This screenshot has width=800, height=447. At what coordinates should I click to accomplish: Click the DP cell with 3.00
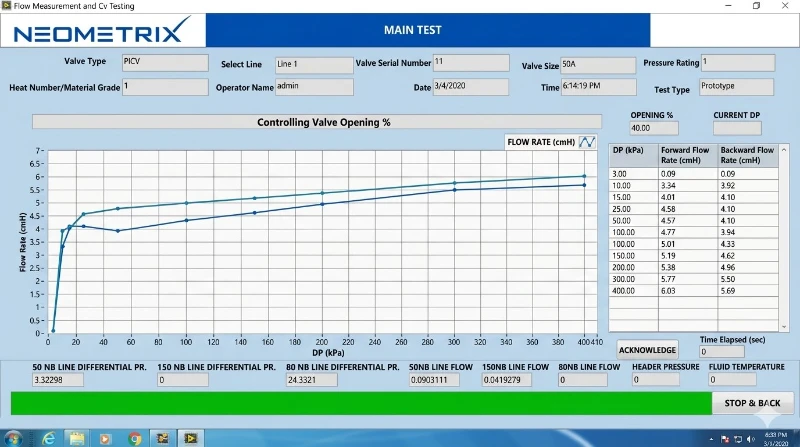[633, 173]
